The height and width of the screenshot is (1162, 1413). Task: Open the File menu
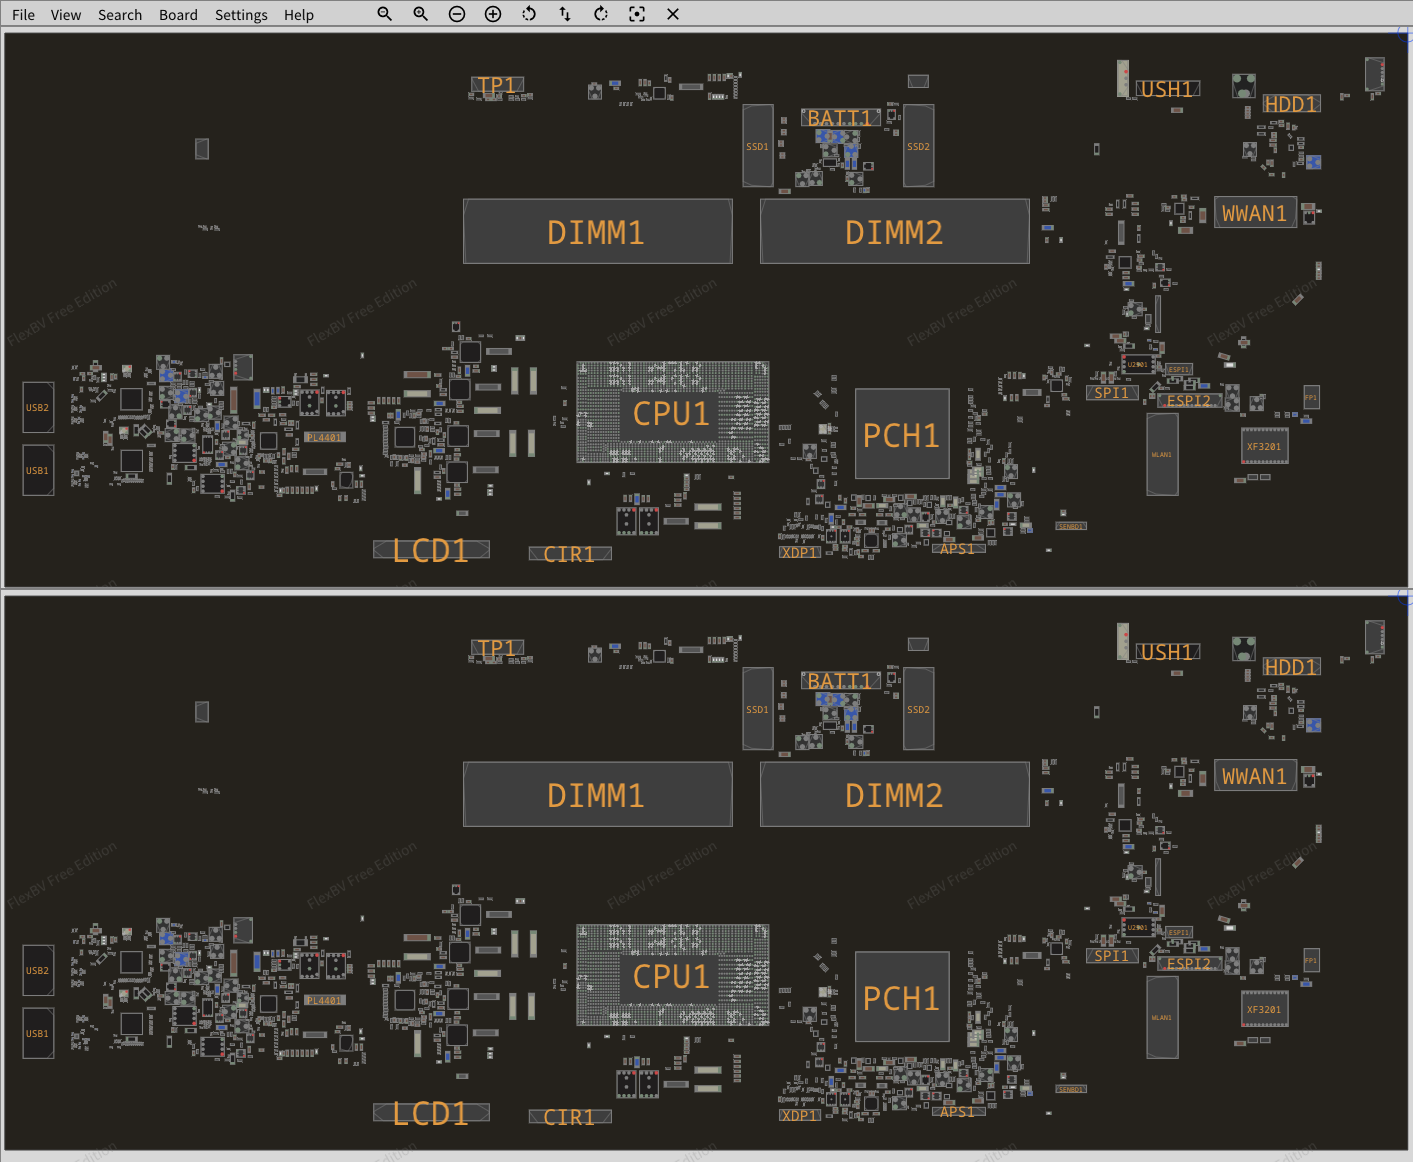(x=23, y=15)
